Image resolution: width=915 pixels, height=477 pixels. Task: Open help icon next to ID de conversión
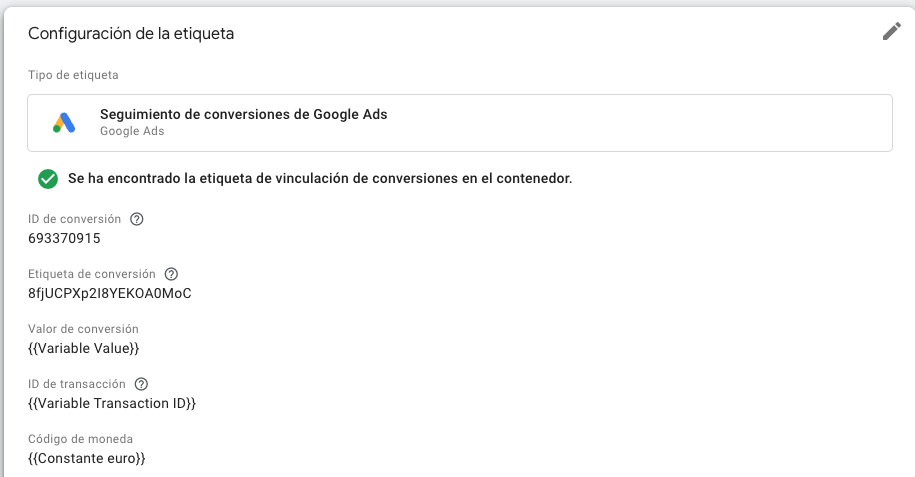[x=137, y=219]
